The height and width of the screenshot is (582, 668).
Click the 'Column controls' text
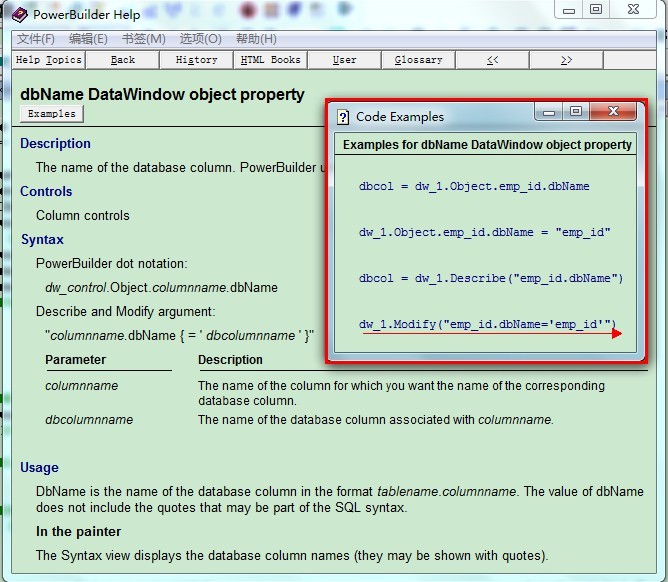(x=83, y=216)
